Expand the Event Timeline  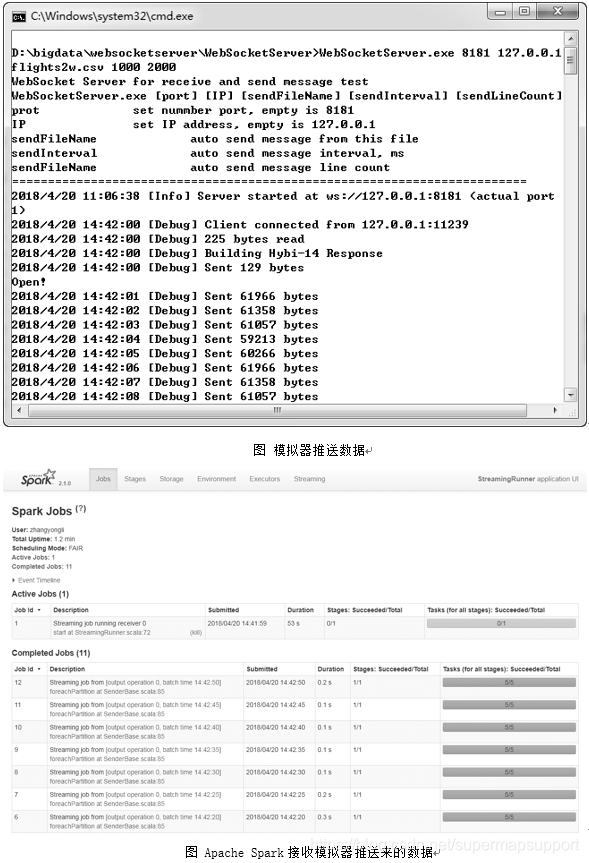coord(36,580)
